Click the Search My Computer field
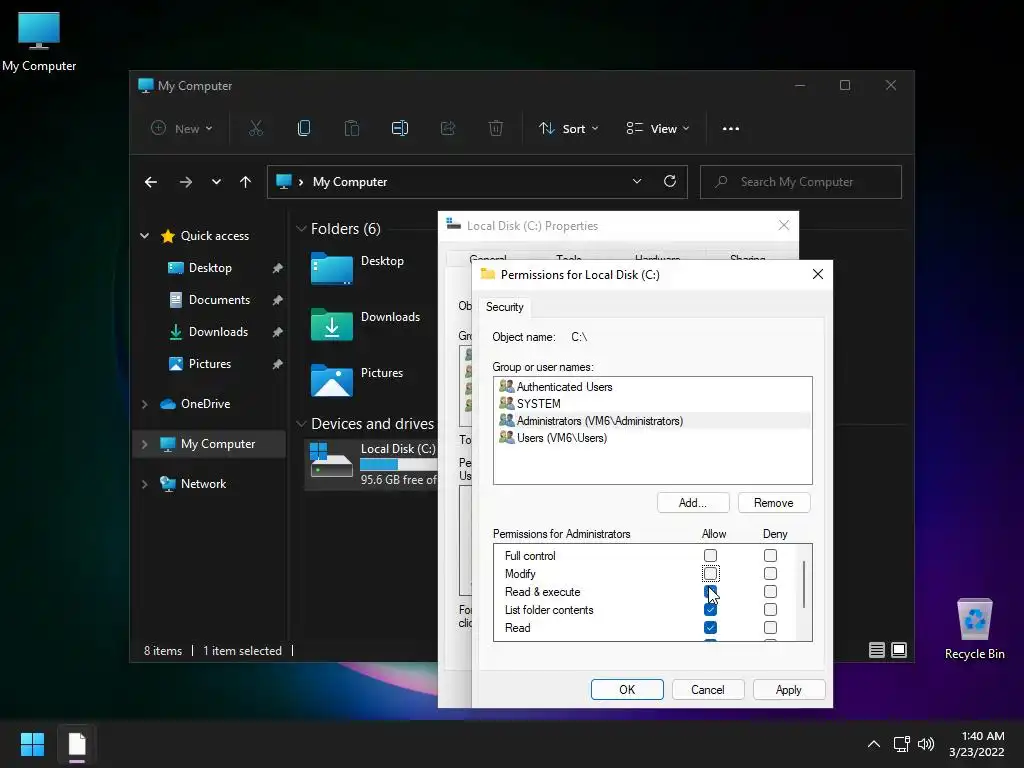Screen dimensions: 1024x768 coord(801,182)
